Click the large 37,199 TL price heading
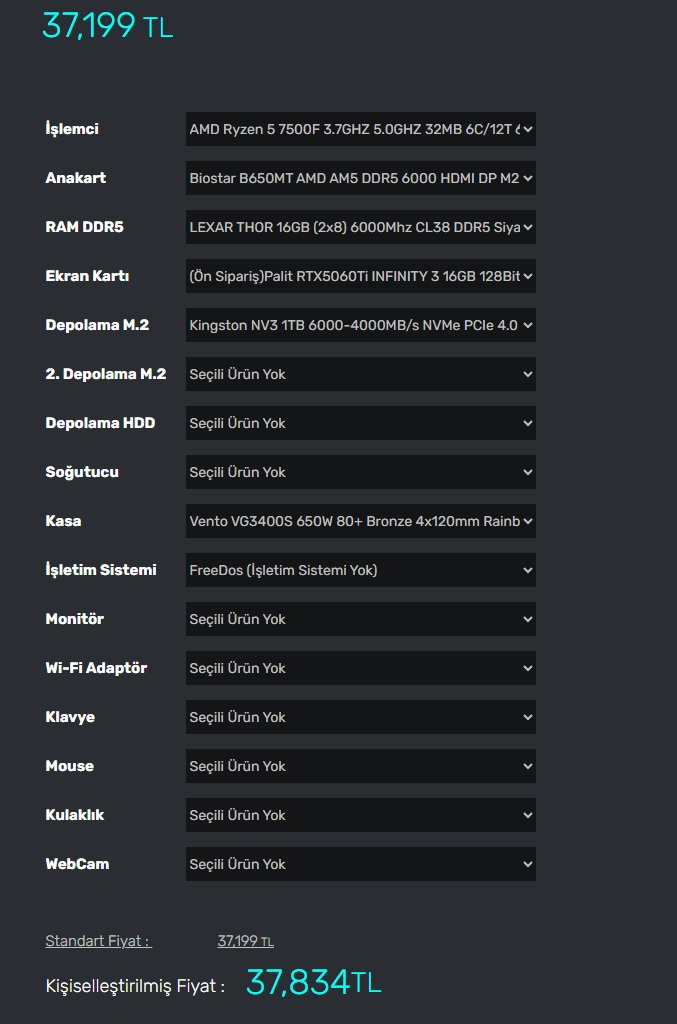Screen dimensions: 677x1024 (107, 25)
